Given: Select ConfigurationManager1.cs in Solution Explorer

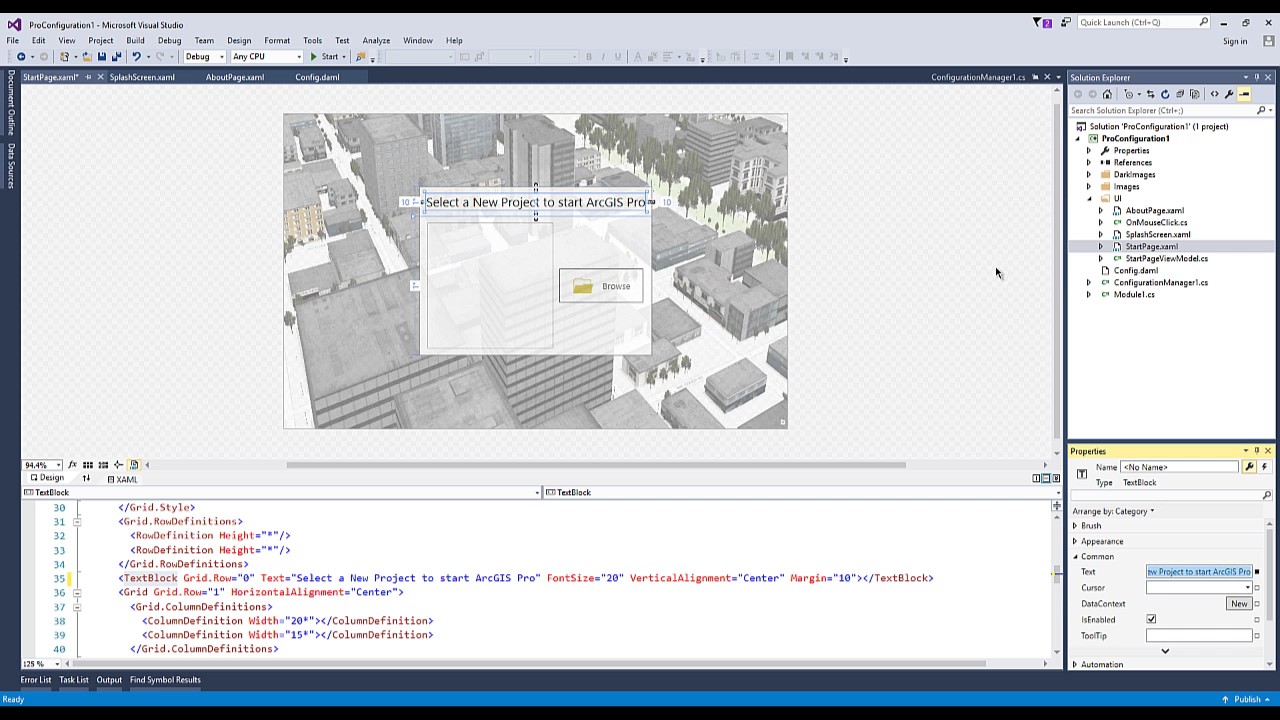Looking at the screenshot, I should (x=1160, y=282).
